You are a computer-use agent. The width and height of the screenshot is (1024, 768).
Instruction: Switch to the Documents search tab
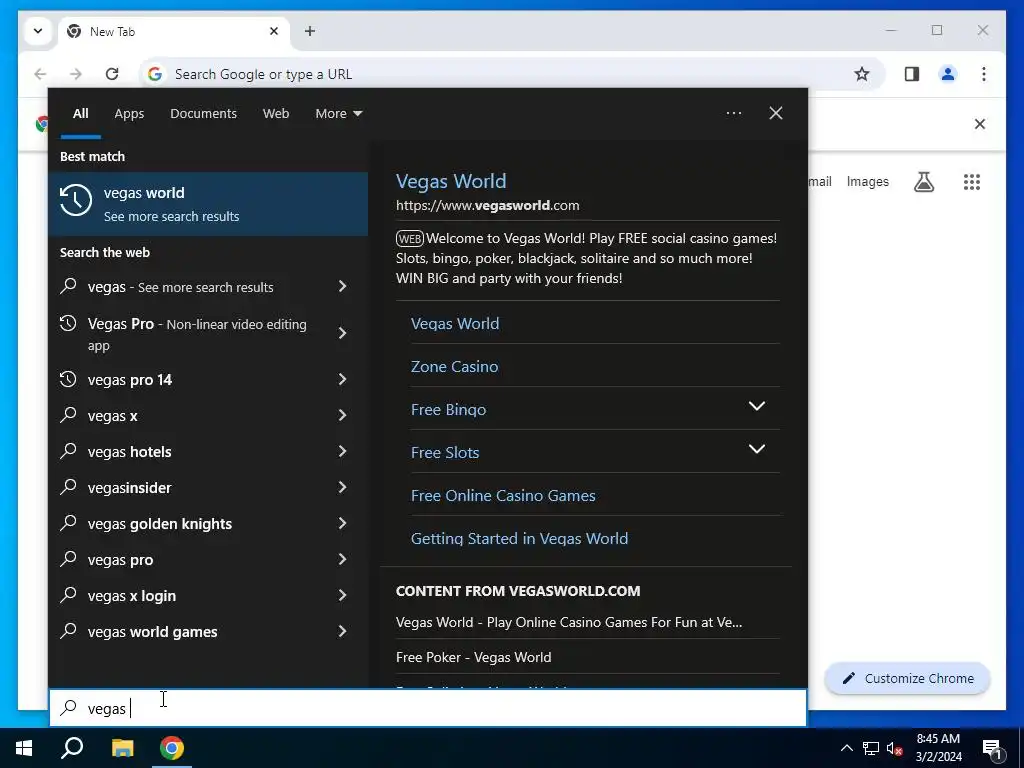(203, 114)
